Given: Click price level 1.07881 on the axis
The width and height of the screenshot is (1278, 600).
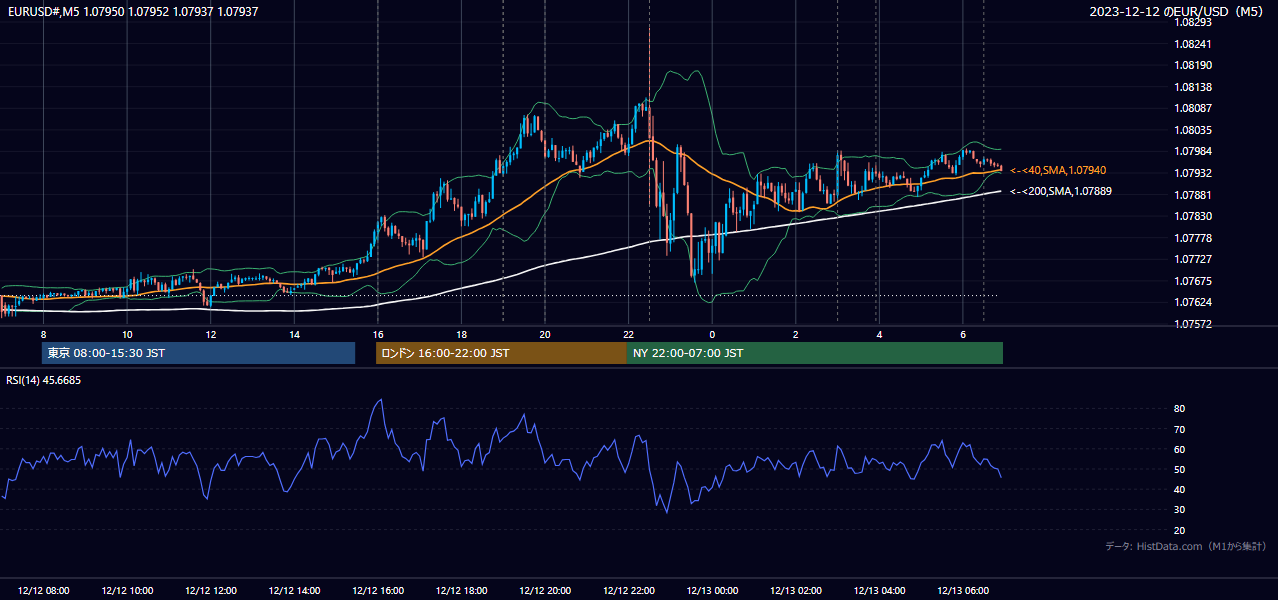Looking at the screenshot, I should [1194, 195].
